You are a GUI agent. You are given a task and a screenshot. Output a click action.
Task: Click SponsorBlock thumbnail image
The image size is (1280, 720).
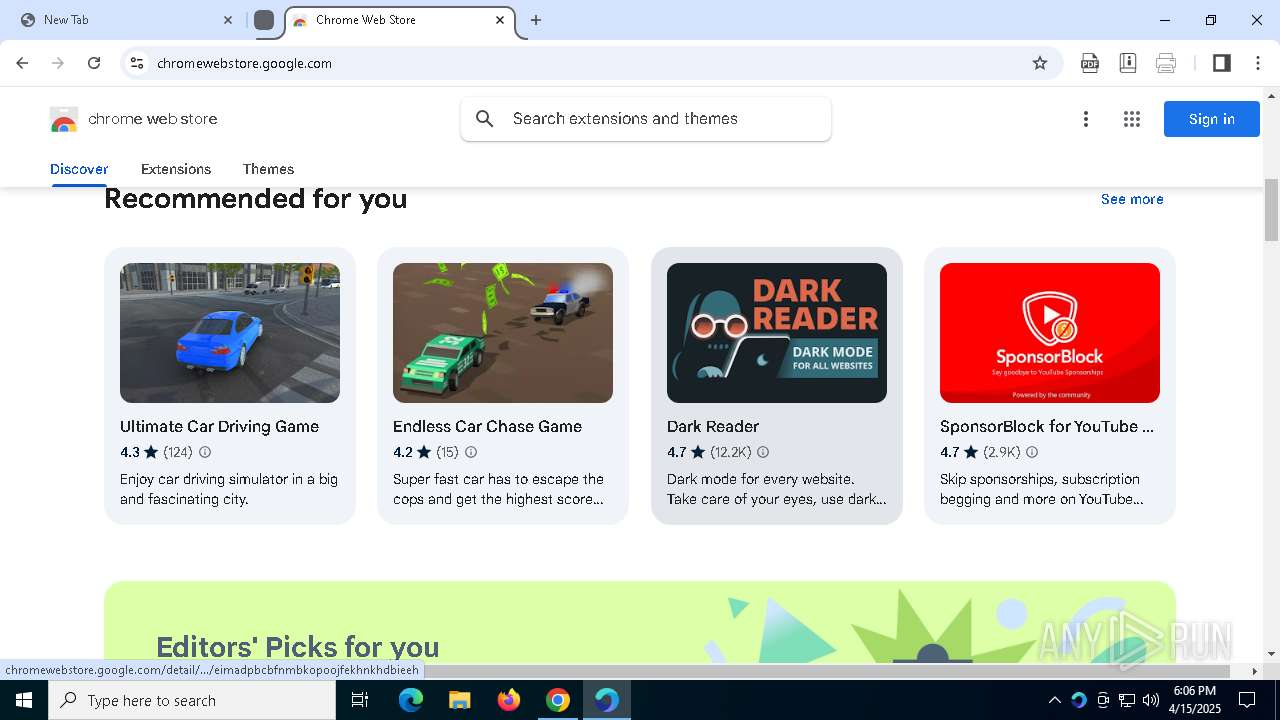click(x=1050, y=333)
